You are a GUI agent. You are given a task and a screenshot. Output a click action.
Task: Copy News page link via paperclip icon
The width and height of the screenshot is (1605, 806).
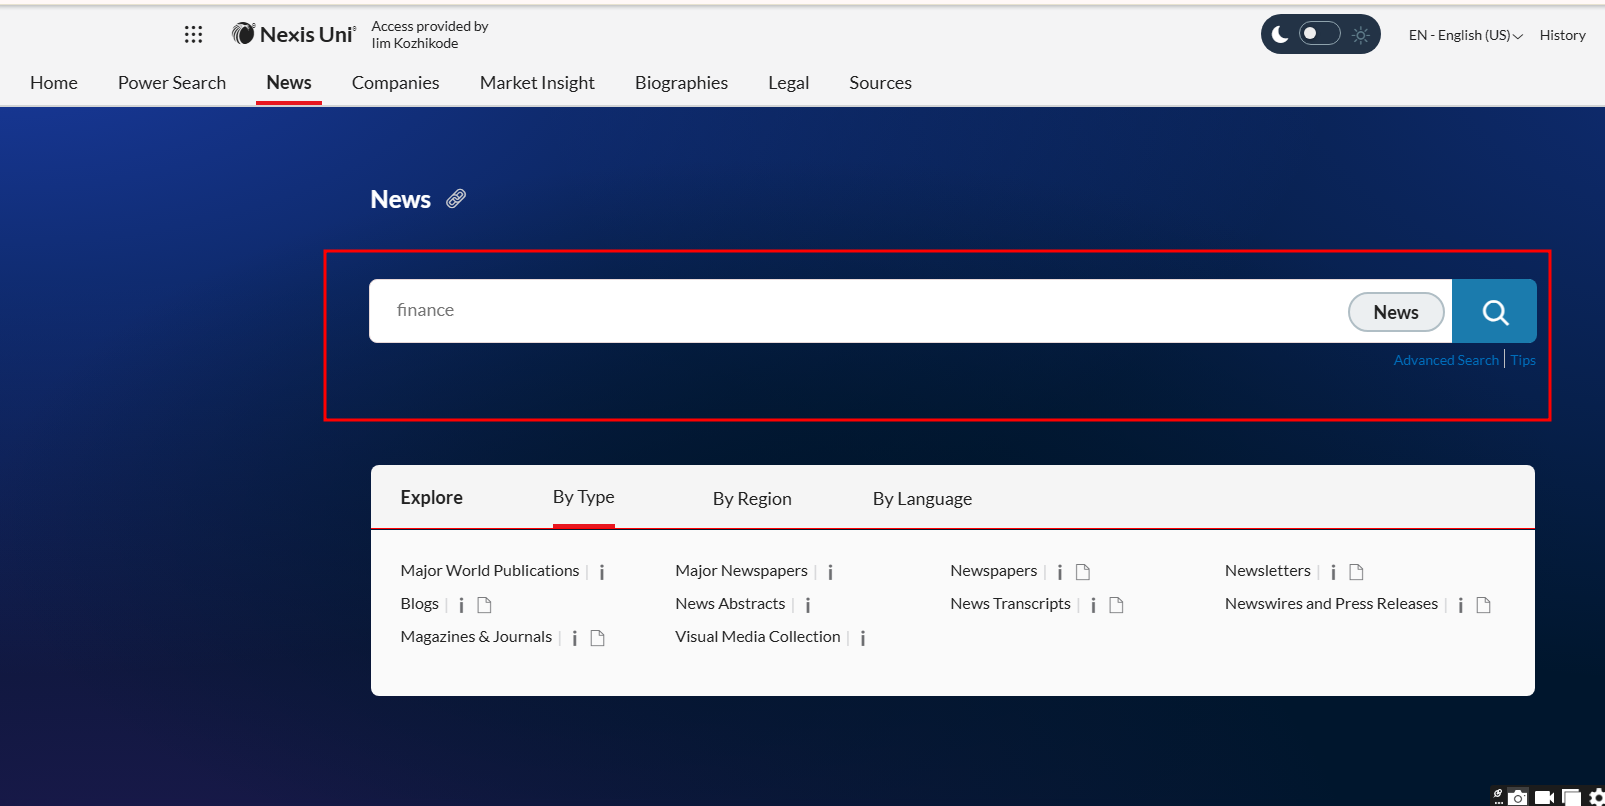456,199
